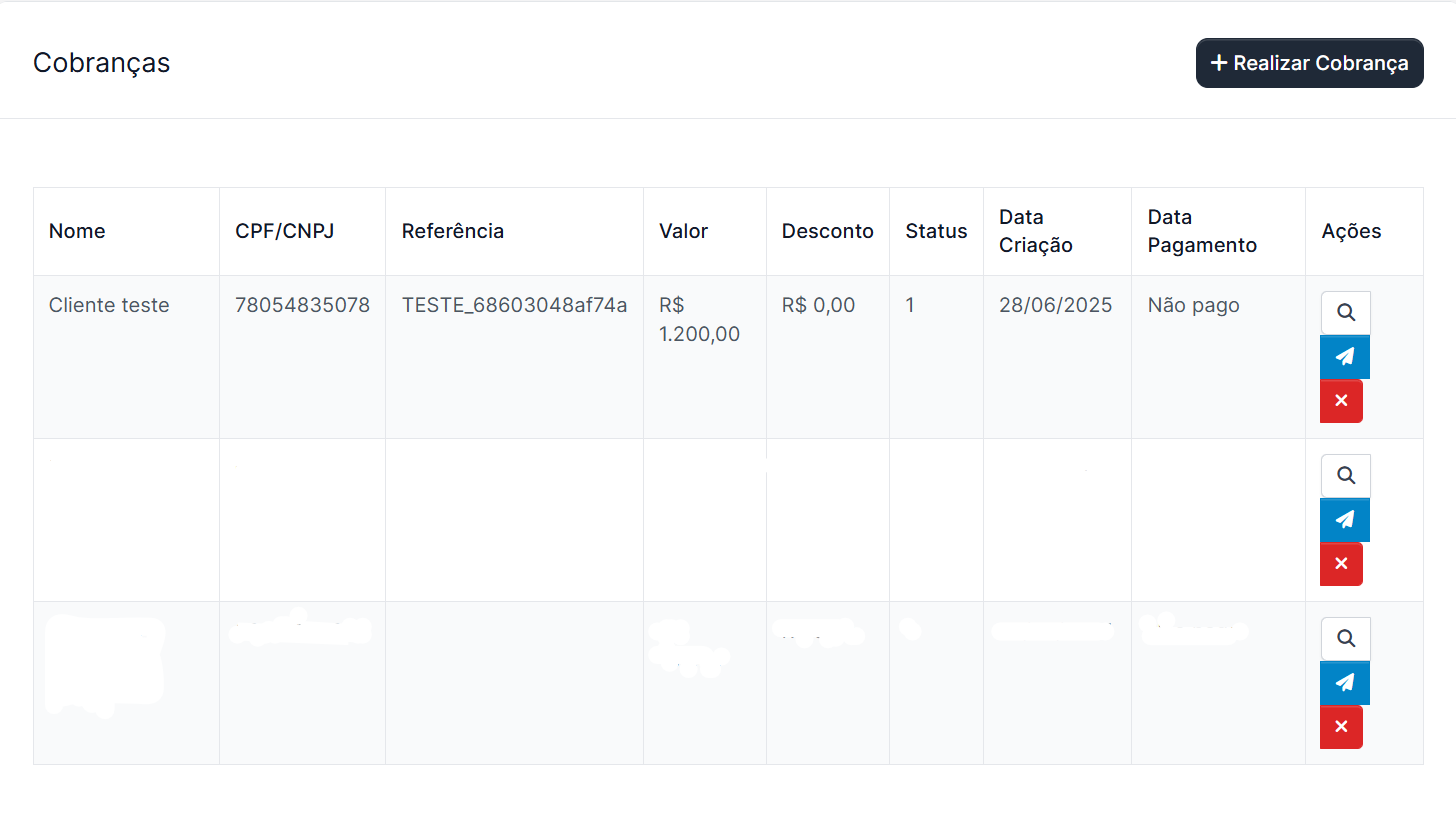This screenshot has height=823, width=1456.
Task: Click the Referência column header
Action: coord(452,231)
